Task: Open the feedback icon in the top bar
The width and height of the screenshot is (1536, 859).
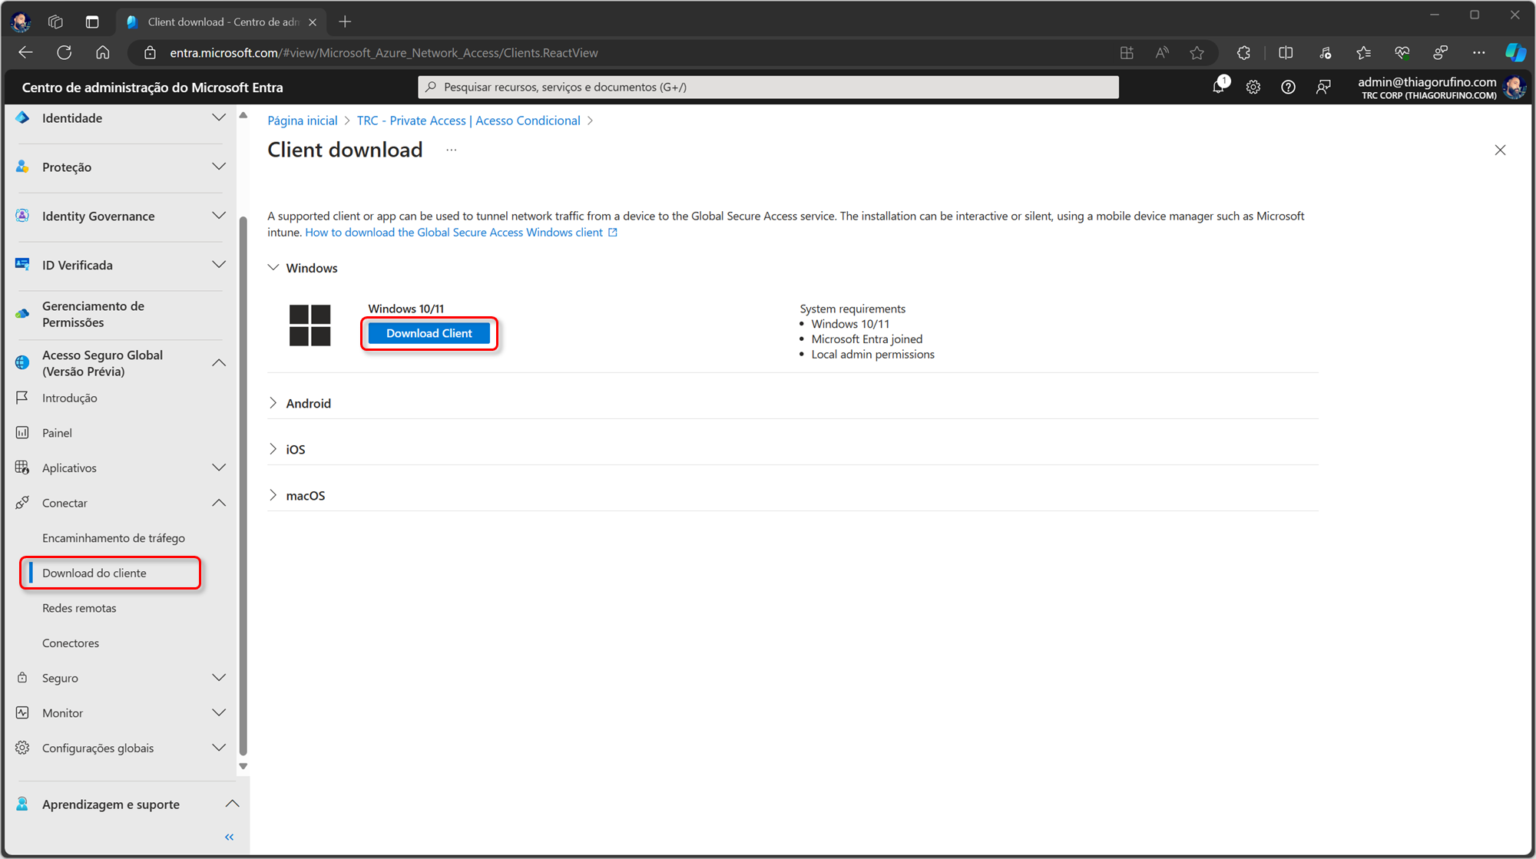Action: [1323, 87]
